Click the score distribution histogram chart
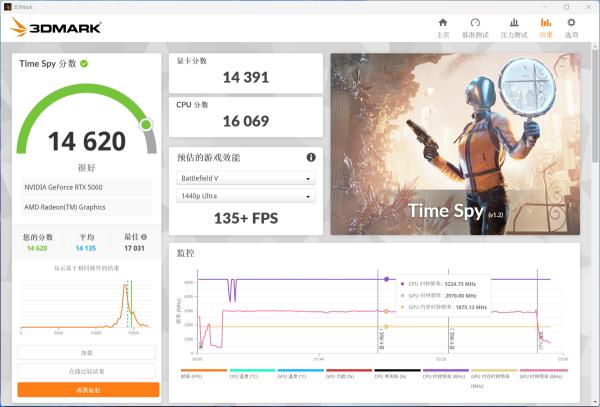Screen dimensions: 600x407 pyautogui.click(x=86, y=308)
